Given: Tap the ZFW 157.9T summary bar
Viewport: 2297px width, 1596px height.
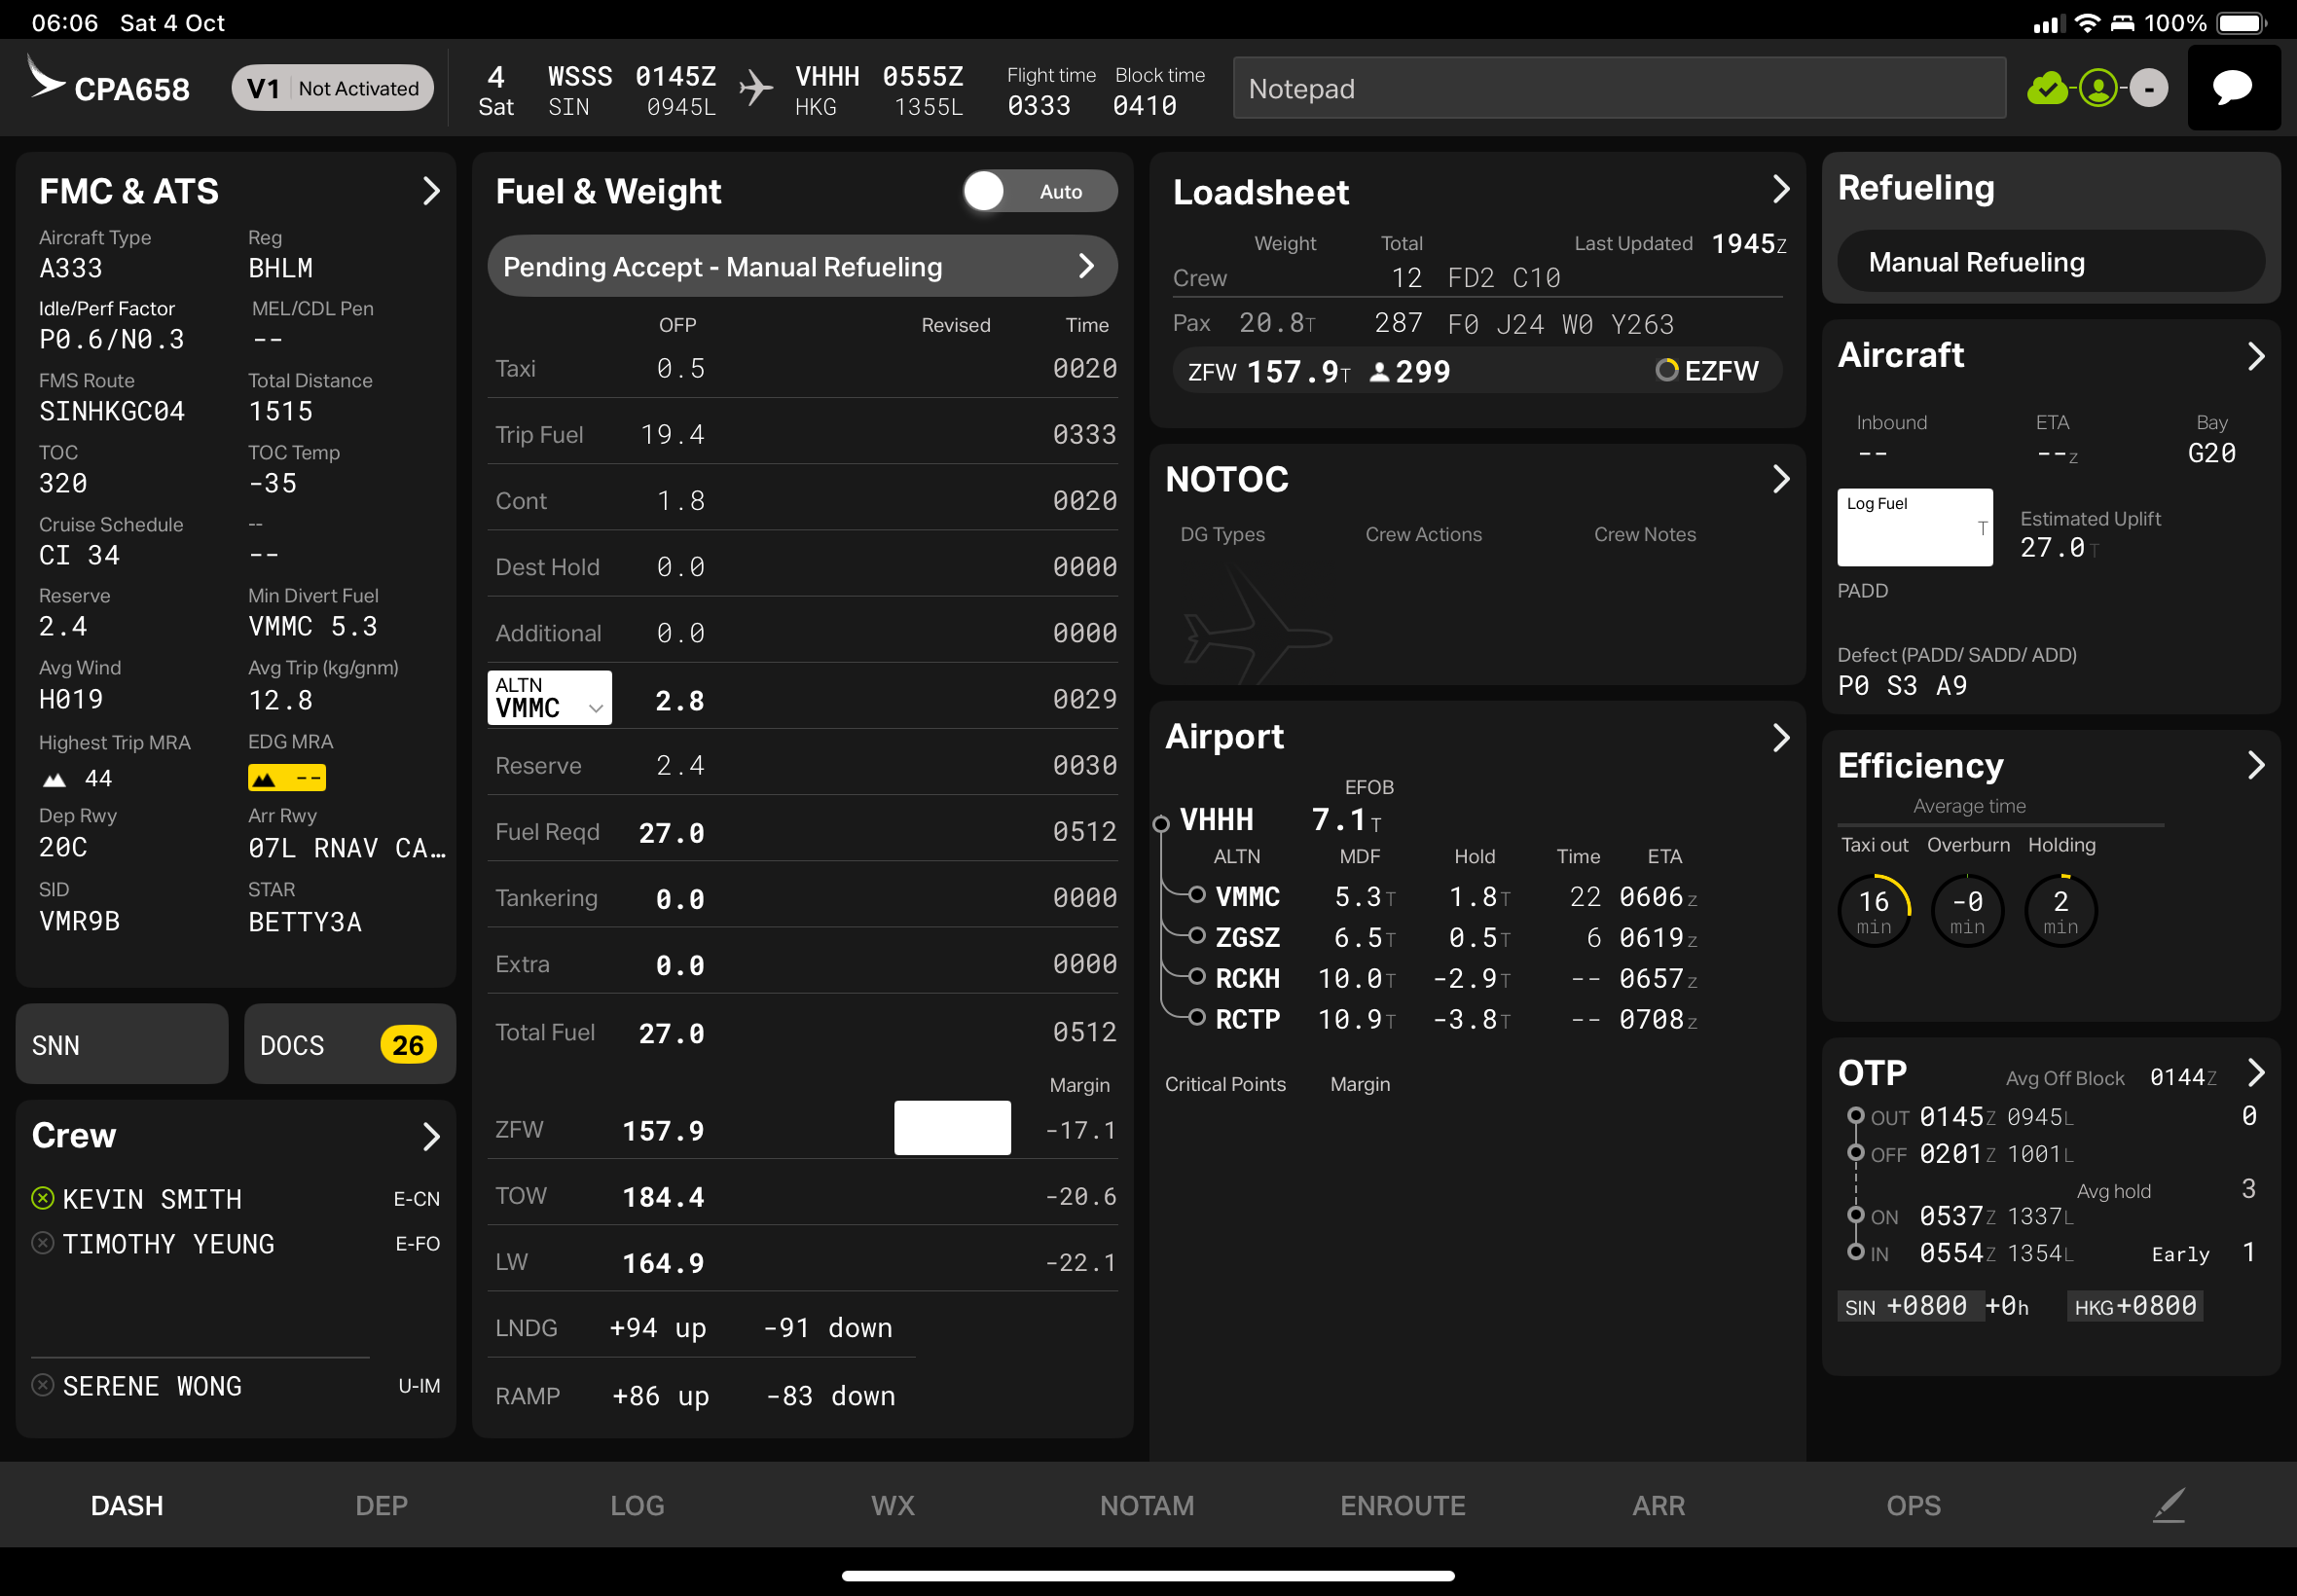Looking at the screenshot, I should pyautogui.click(x=1477, y=371).
